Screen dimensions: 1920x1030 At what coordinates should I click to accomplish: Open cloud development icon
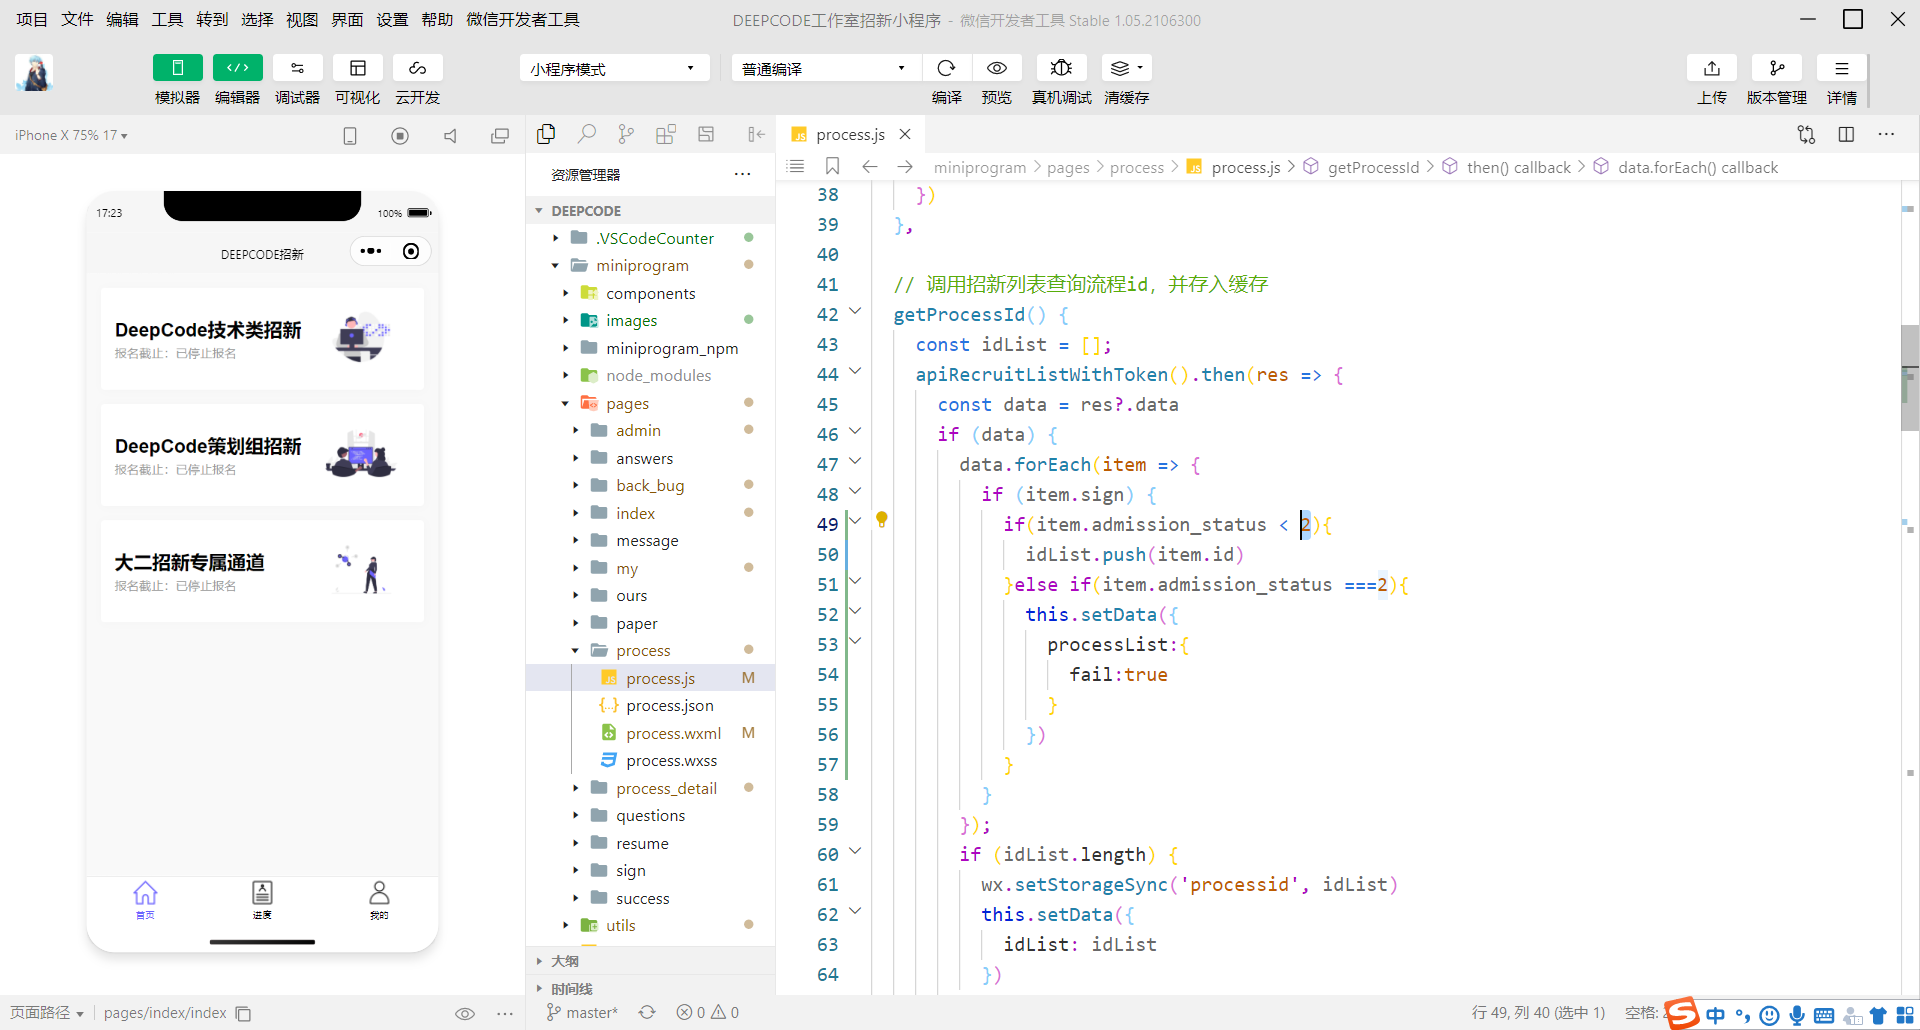(x=418, y=68)
